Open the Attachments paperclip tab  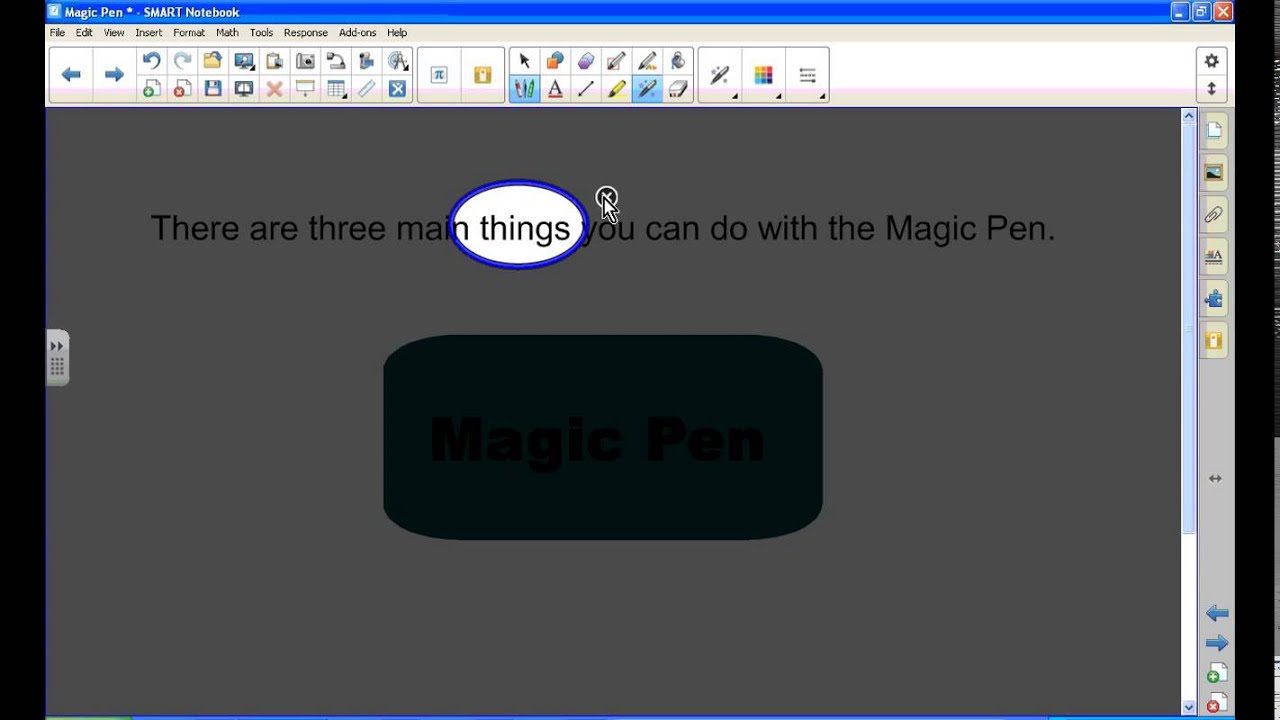point(1214,214)
